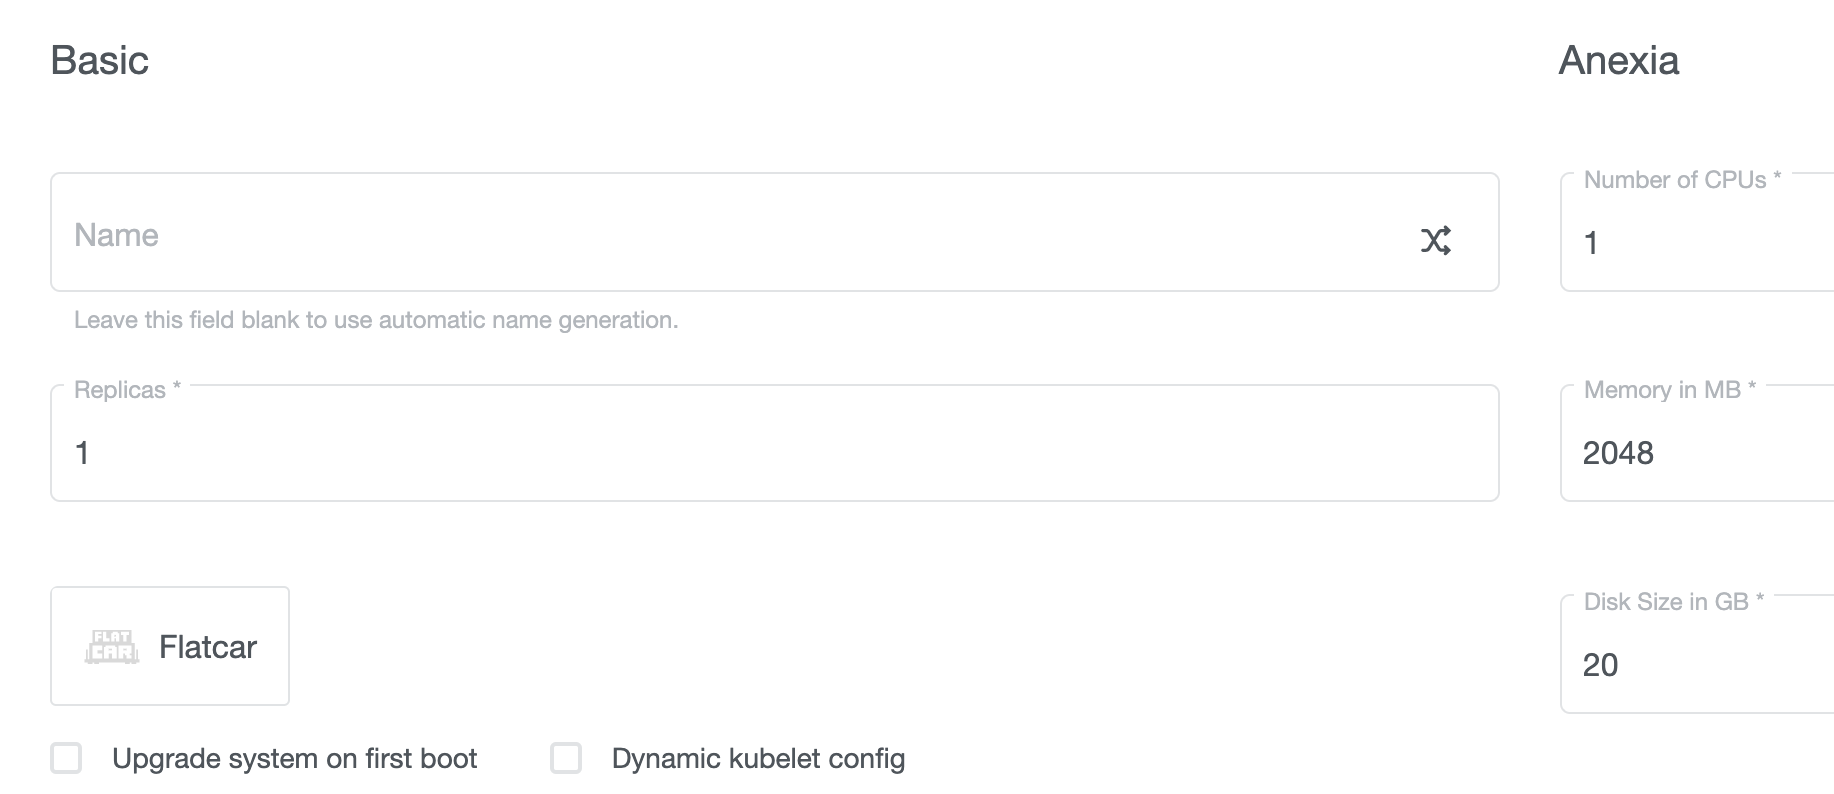Select the CPU count value 1
This screenshot has width=1834, height=794.
1592,242
